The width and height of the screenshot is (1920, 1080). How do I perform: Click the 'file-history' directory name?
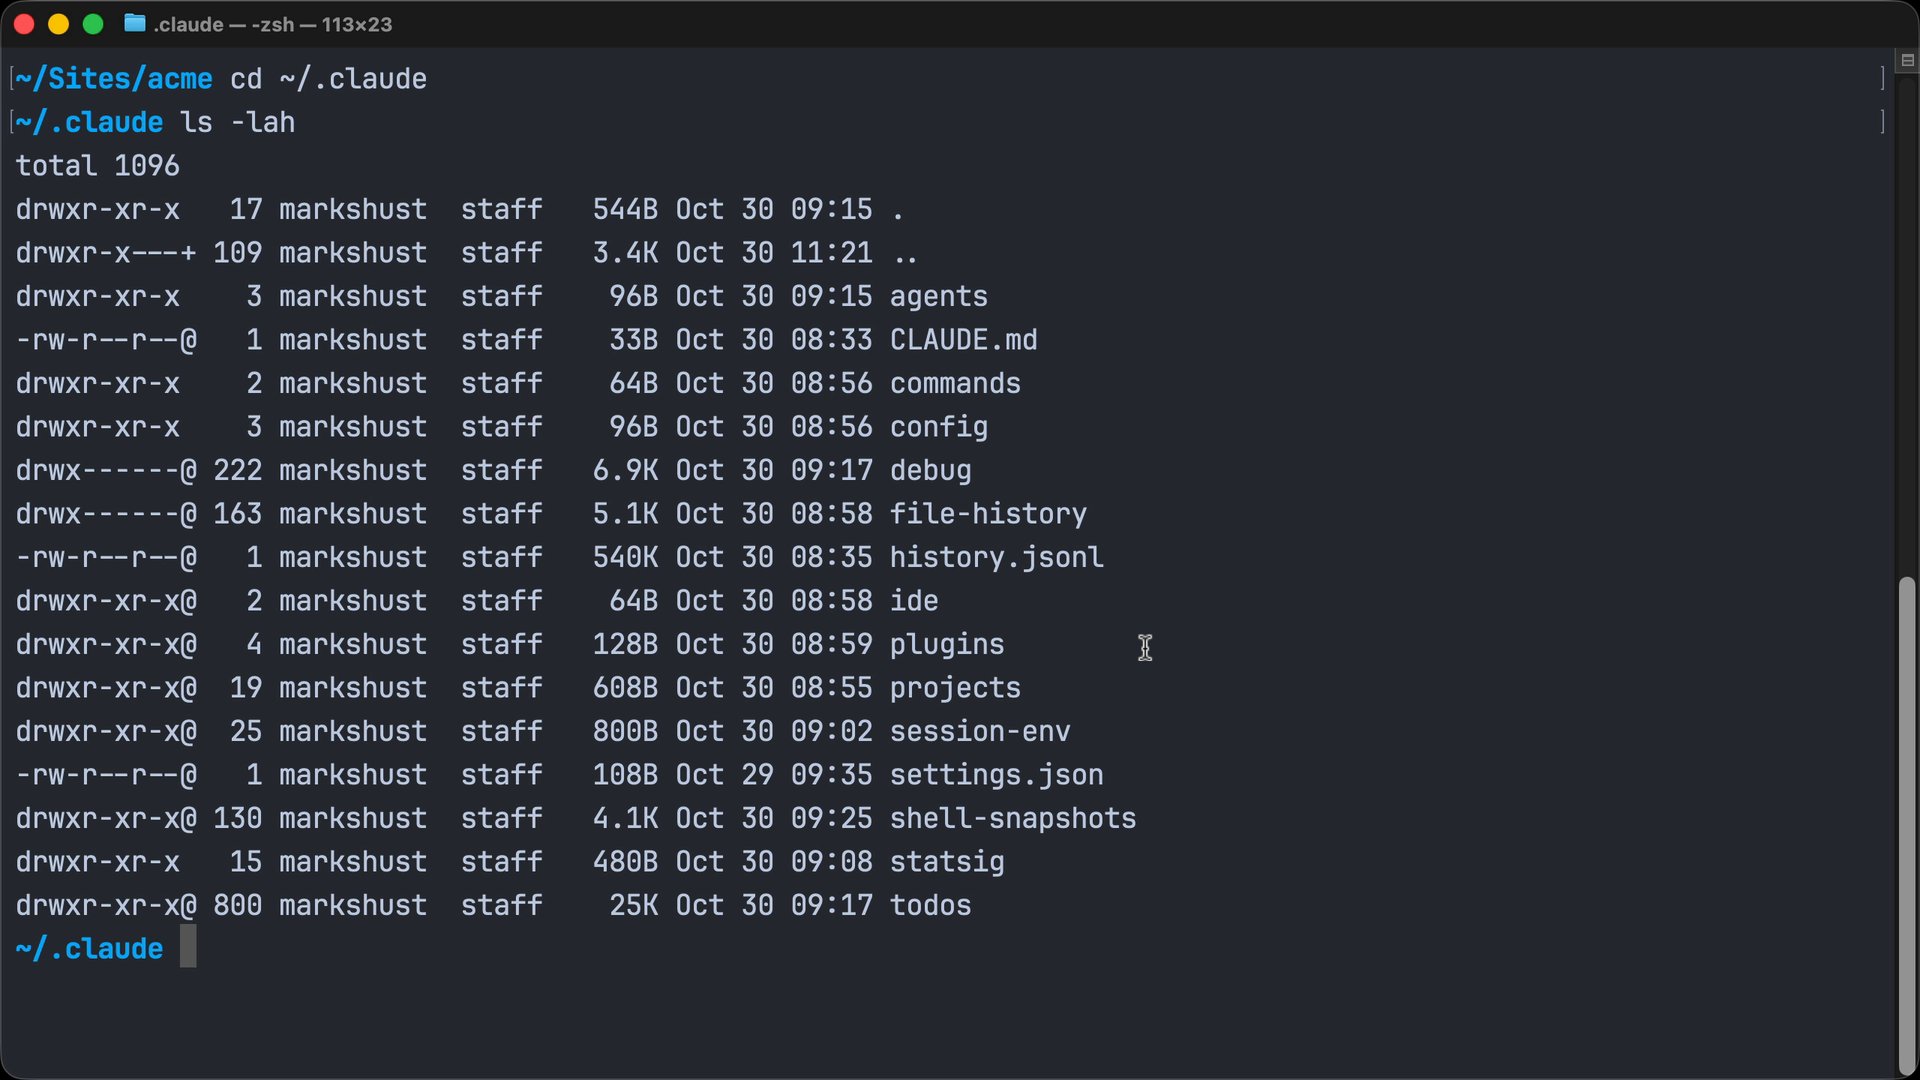[x=988, y=514]
